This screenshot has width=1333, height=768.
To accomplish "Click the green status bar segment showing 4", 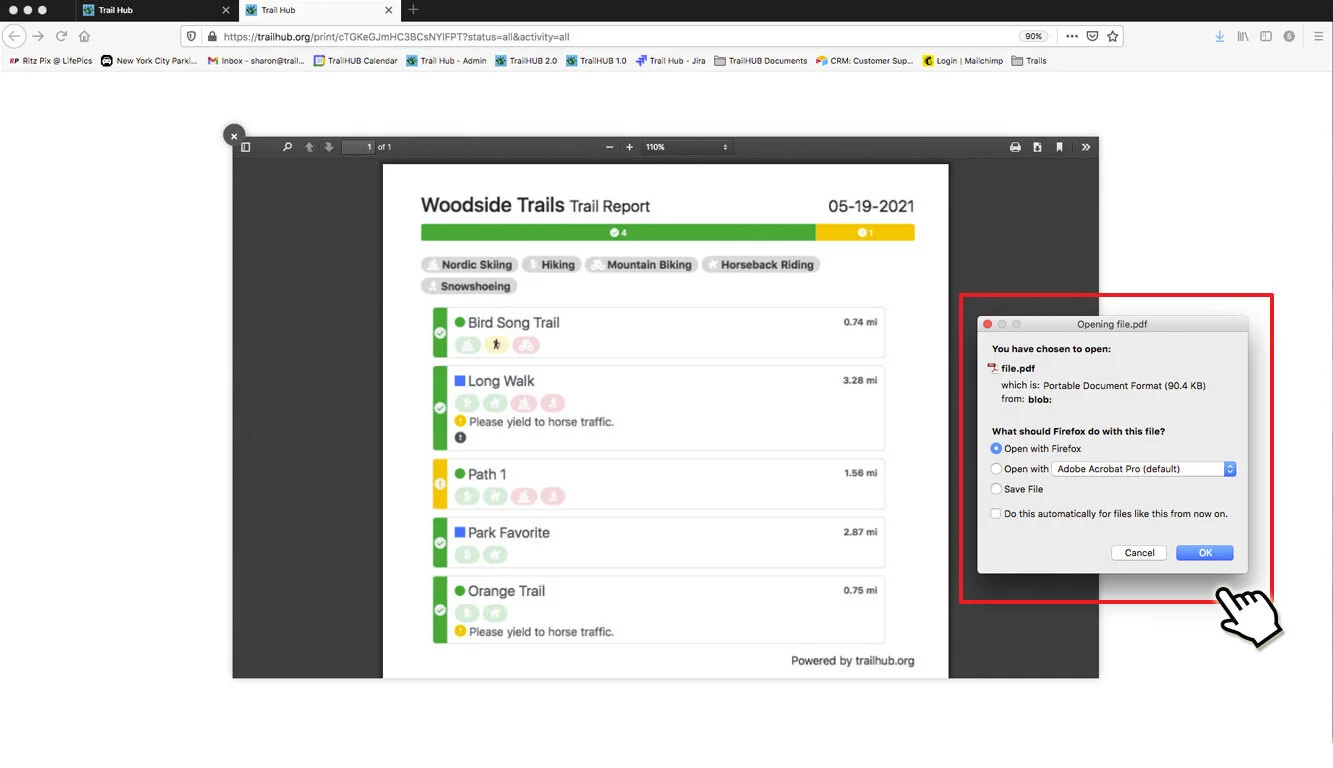I will click(x=618, y=233).
